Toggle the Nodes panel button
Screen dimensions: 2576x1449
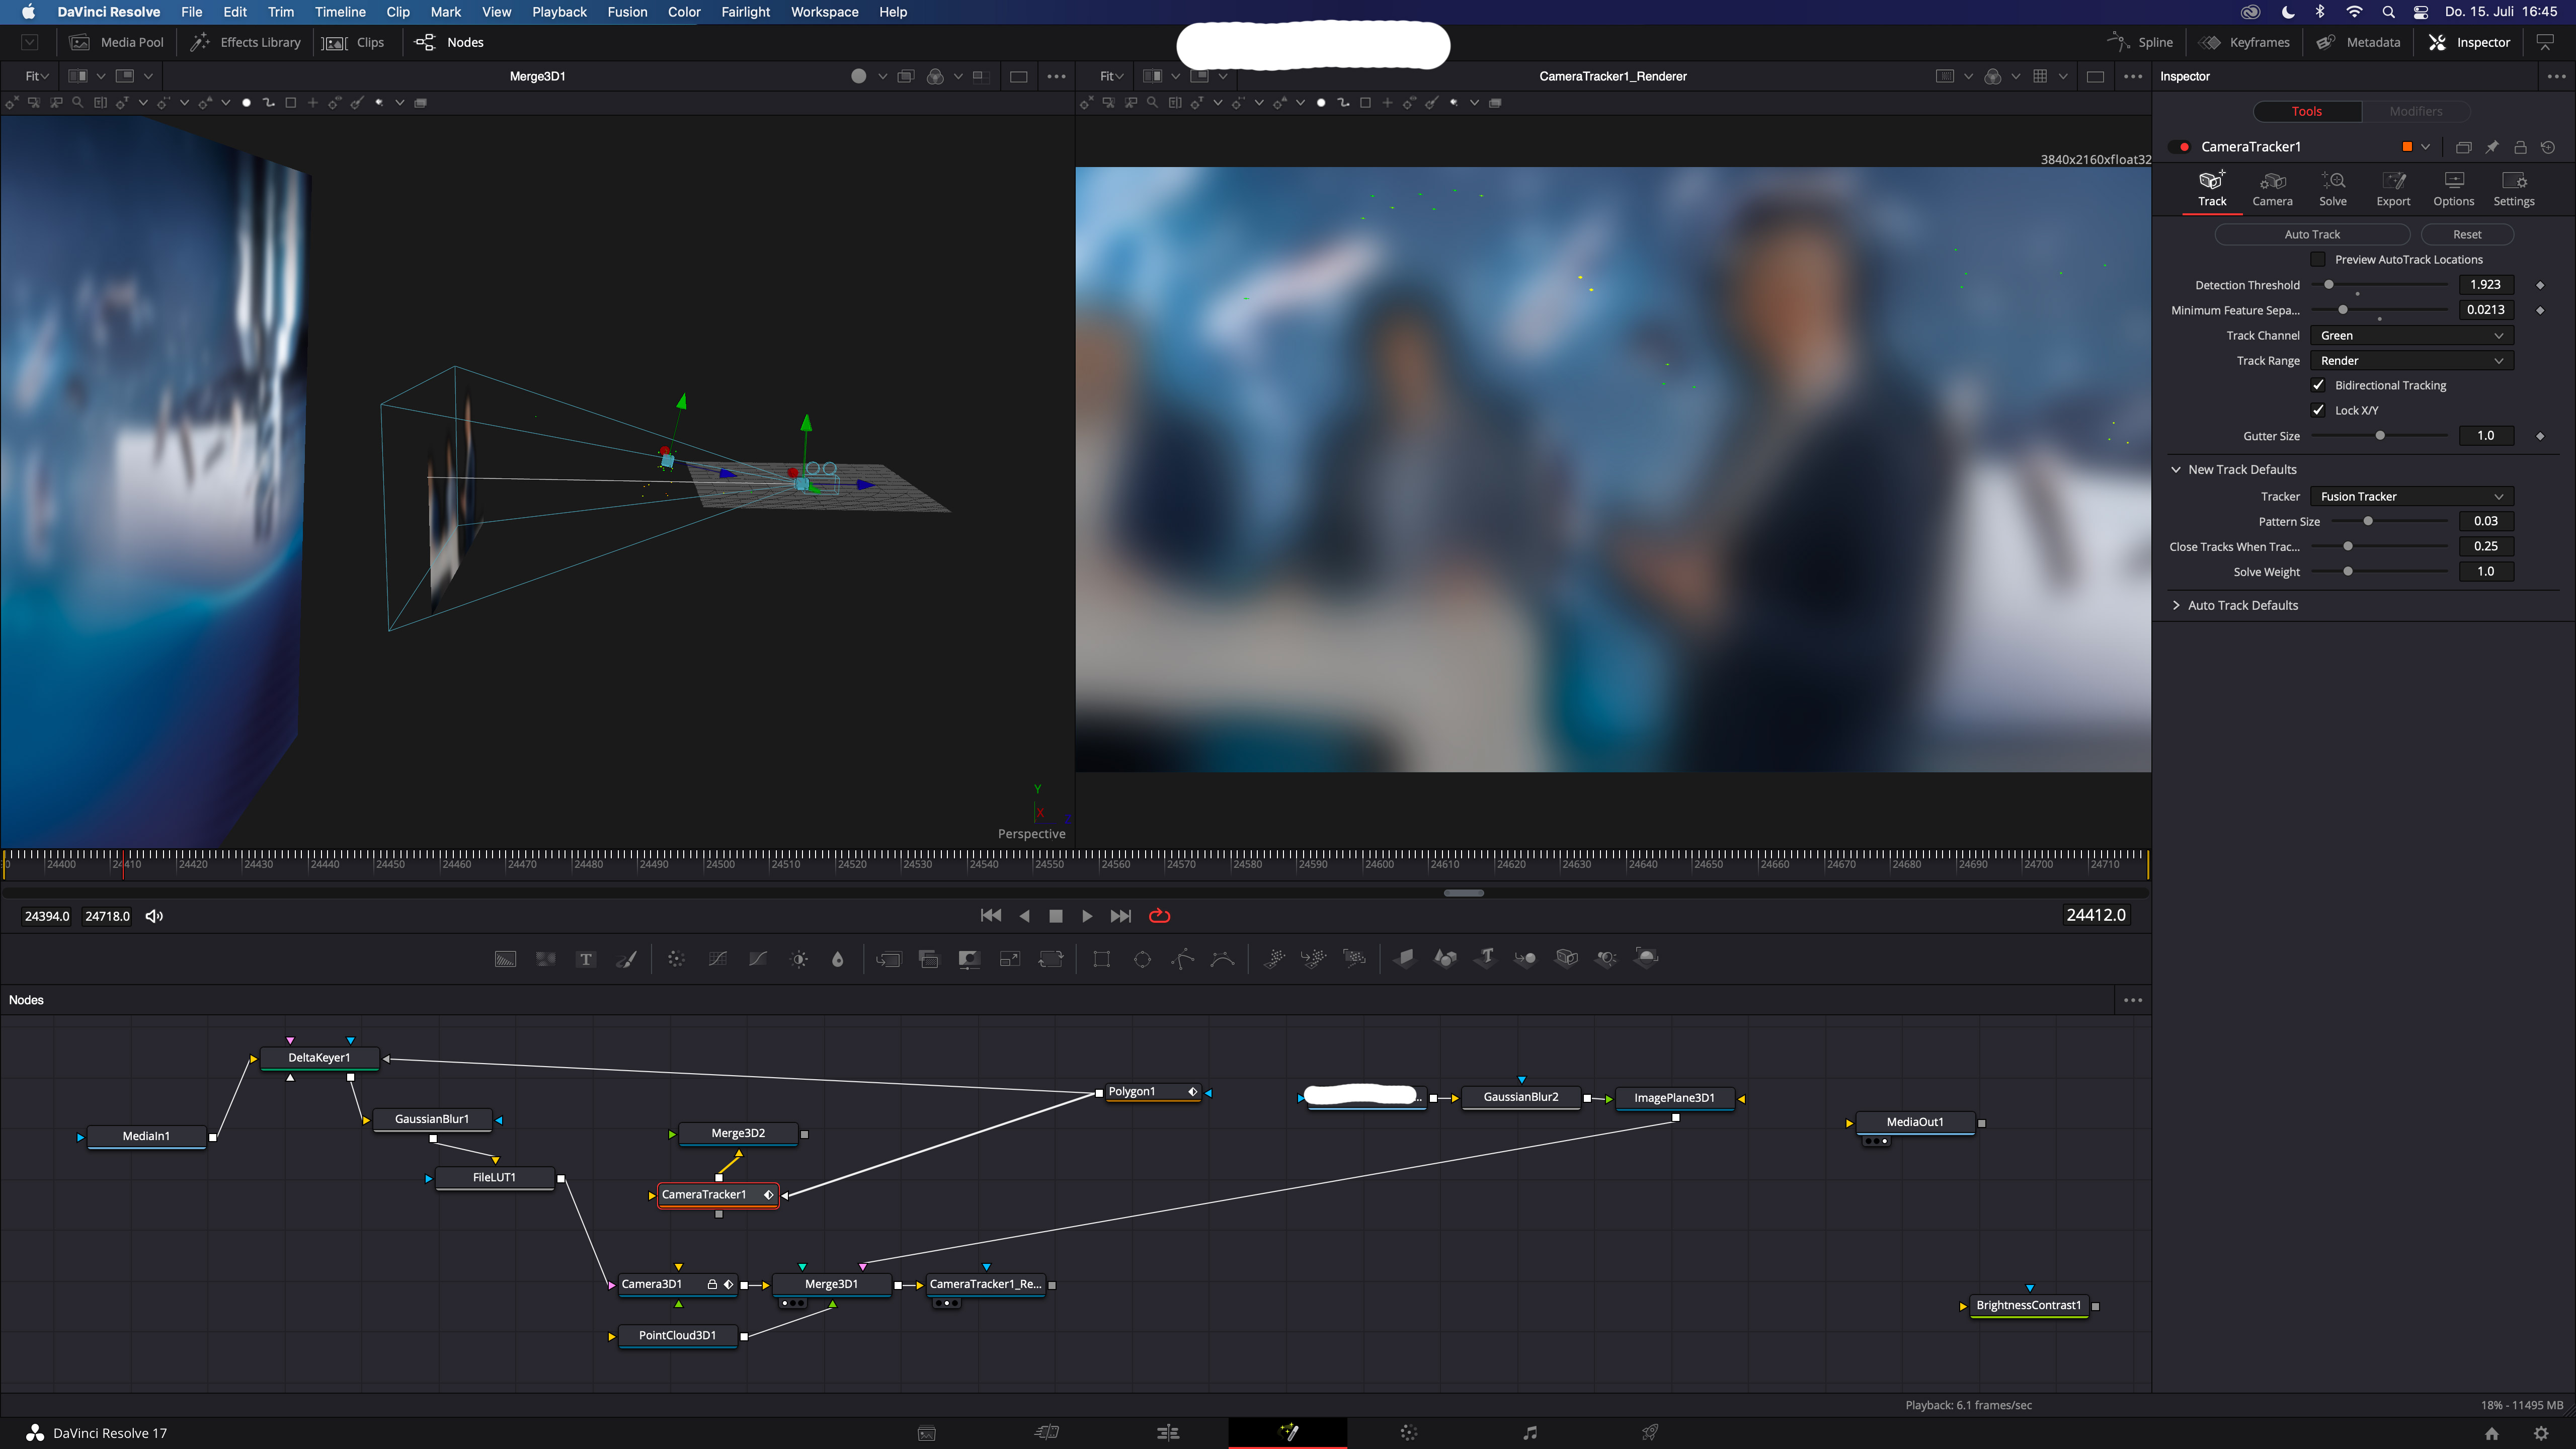pyautogui.click(x=450, y=42)
